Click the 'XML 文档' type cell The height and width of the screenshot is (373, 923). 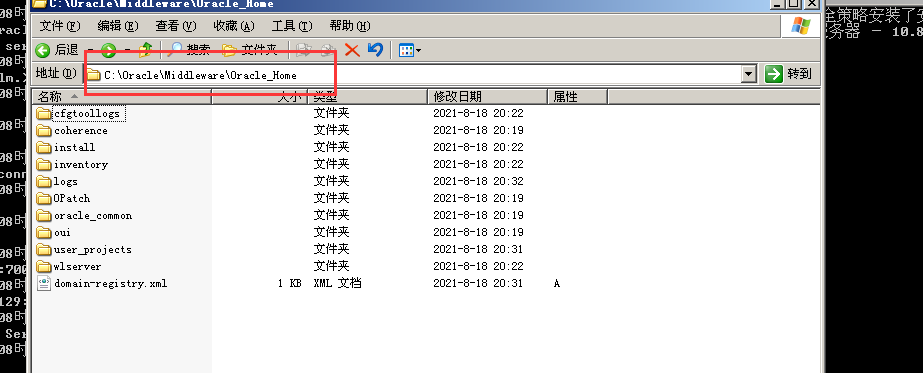click(x=337, y=283)
